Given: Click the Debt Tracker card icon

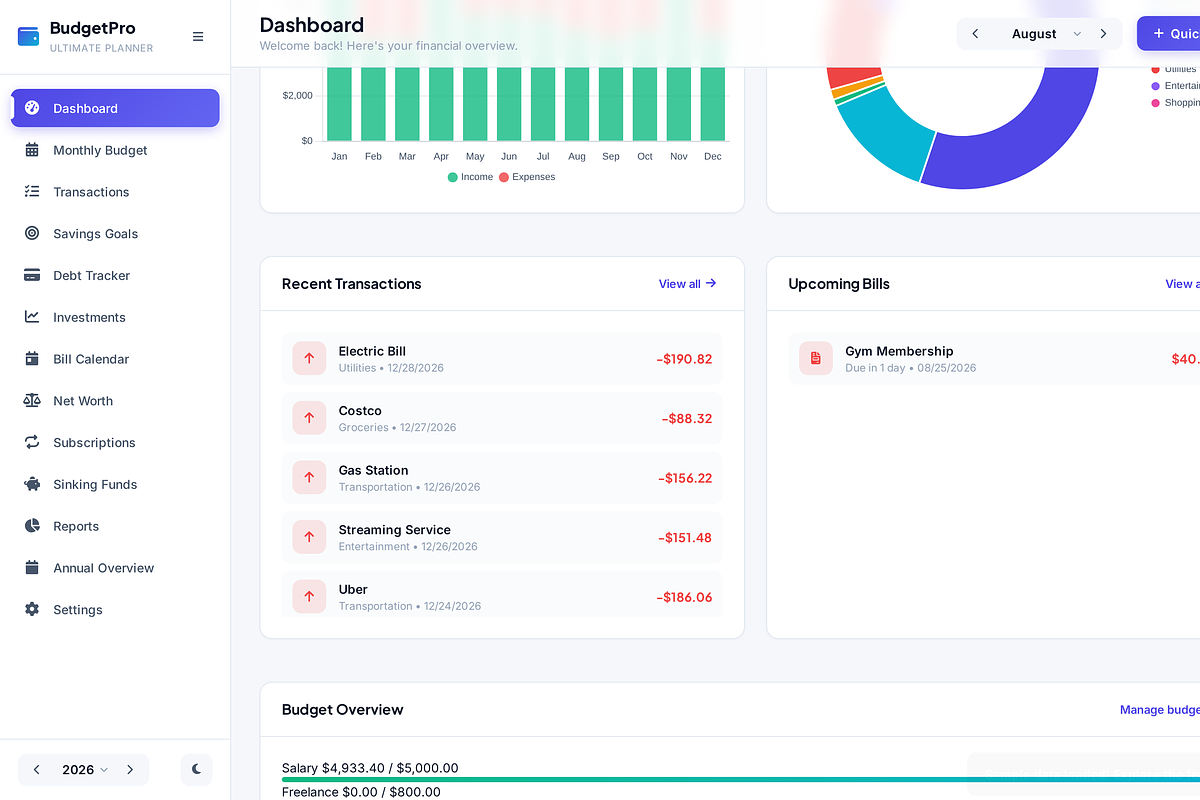Looking at the screenshot, I should [32, 275].
